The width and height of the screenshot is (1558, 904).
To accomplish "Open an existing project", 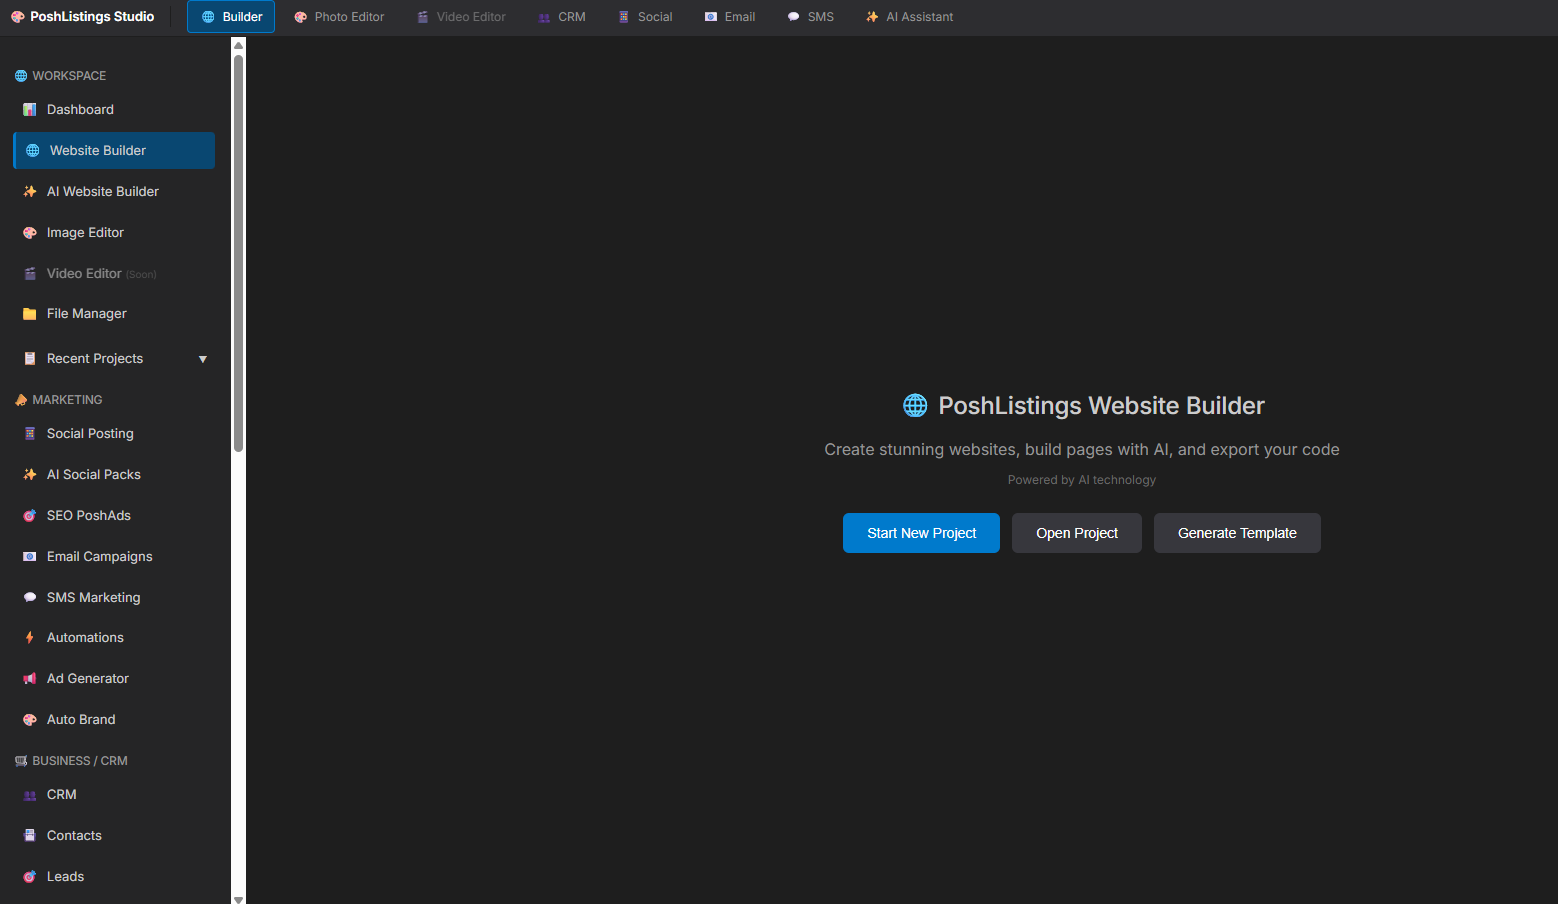I will click(x=1076, y=533).
